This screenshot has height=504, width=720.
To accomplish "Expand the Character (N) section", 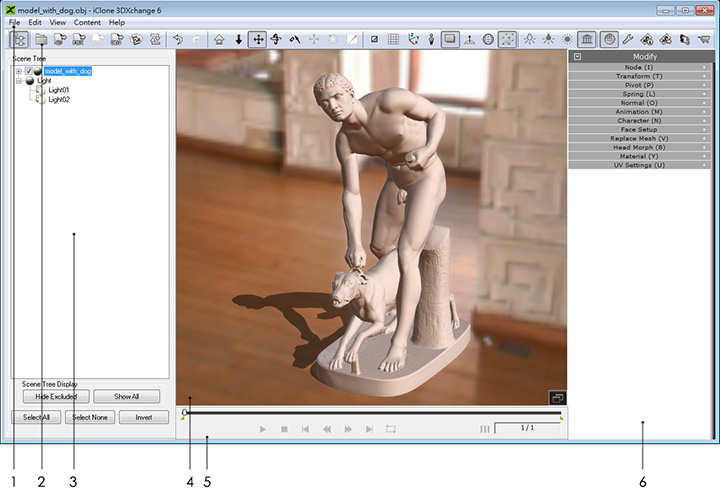I will coord(639,120).
